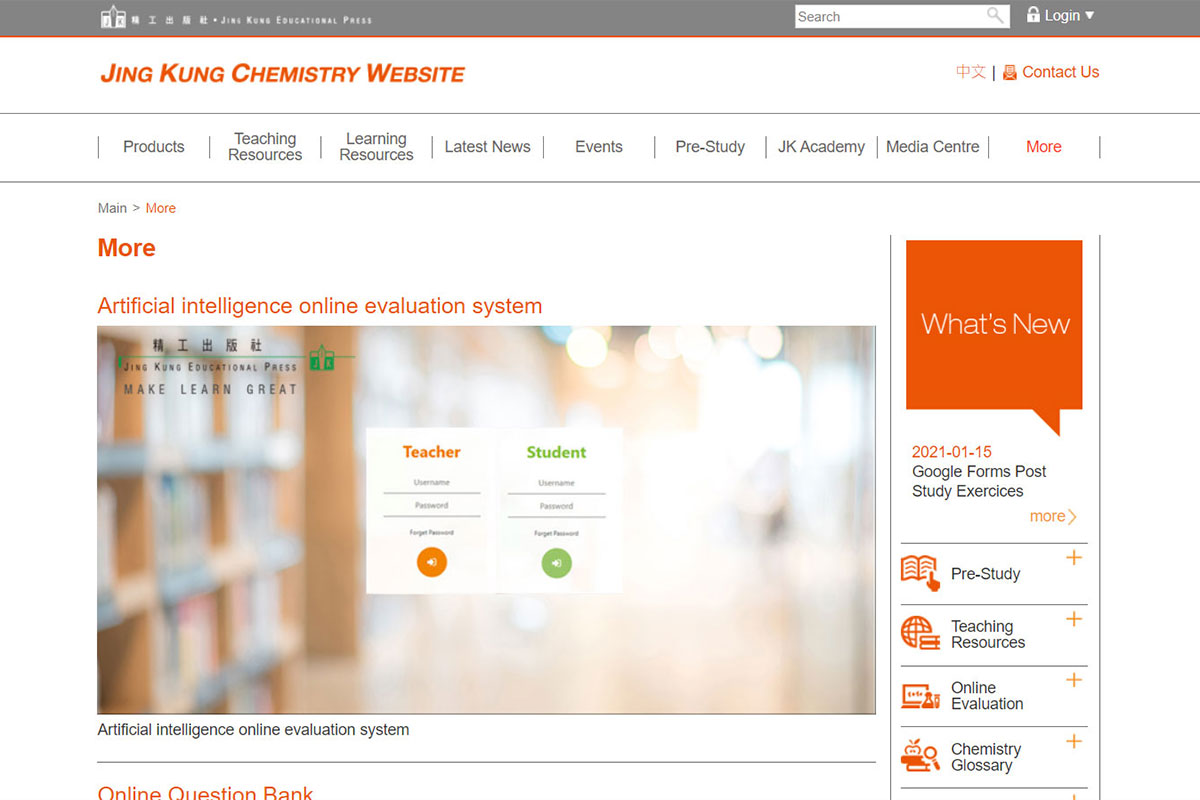Open the Products menu

(x=154, y=147)
